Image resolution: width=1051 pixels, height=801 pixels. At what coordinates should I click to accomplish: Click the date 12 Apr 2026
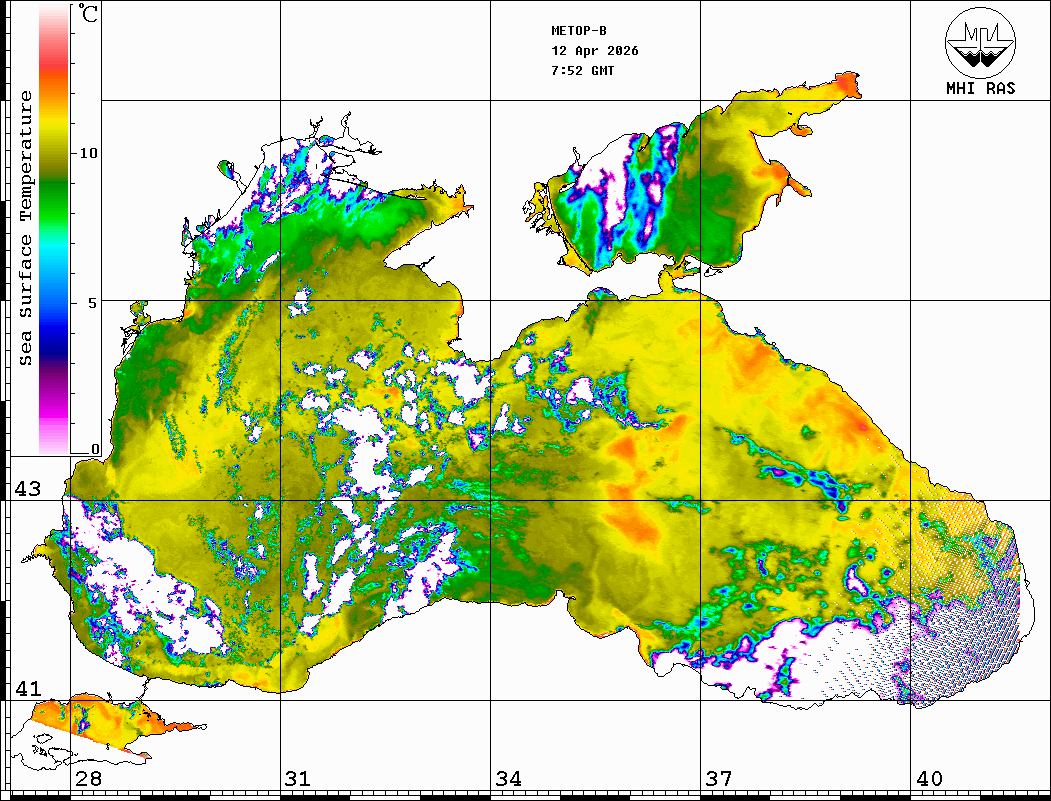[595, 51]
